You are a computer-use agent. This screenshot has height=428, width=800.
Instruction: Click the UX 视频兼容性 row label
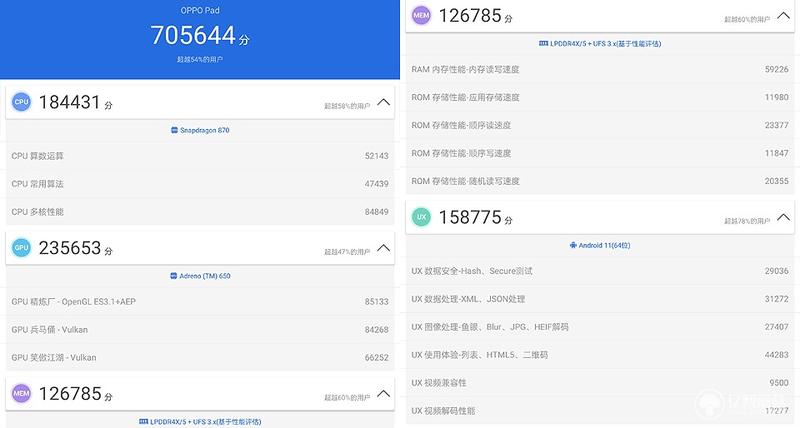coord(439,384)
